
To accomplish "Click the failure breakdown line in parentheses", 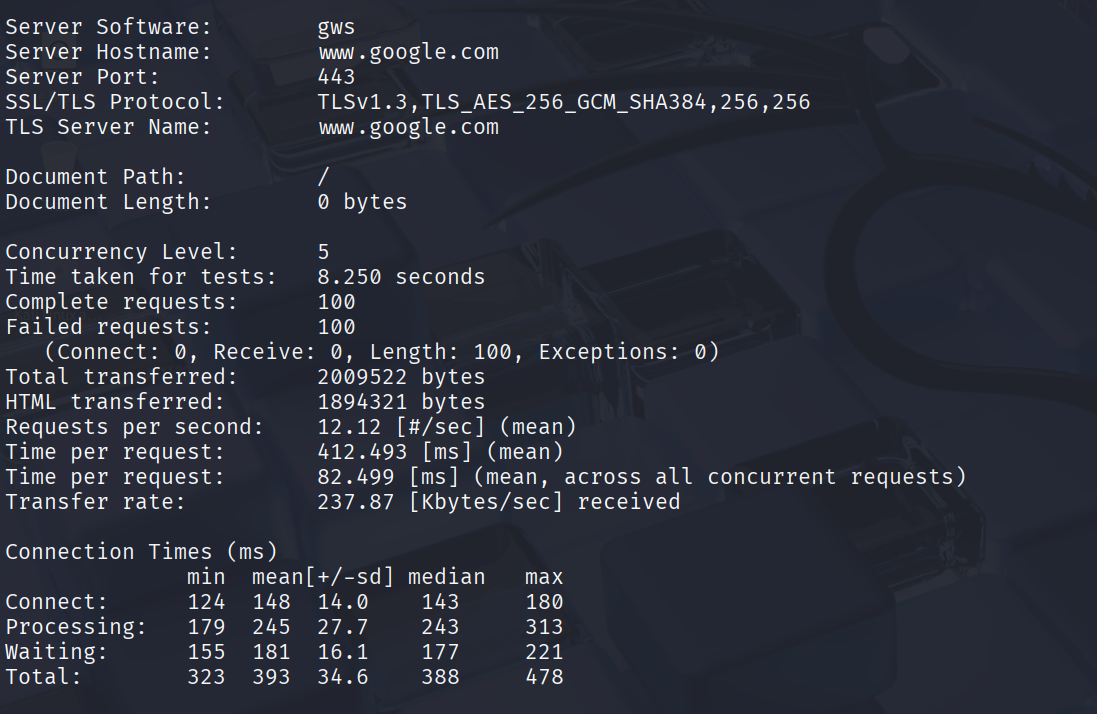I will (382, 352).
